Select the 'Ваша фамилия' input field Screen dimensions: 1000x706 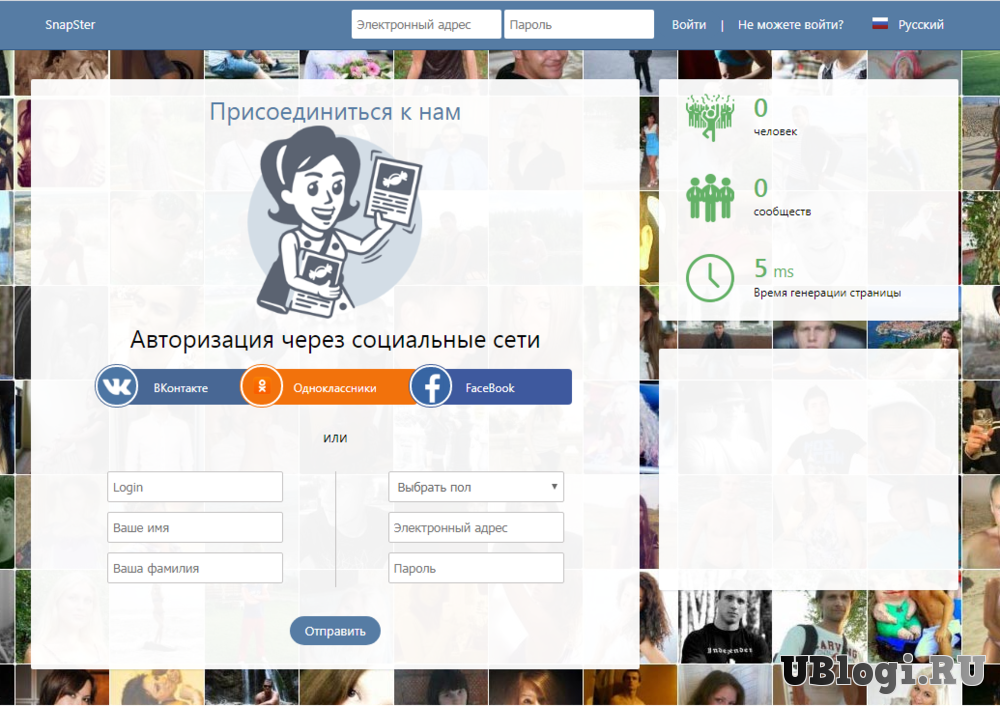click(x=195, y=568)
